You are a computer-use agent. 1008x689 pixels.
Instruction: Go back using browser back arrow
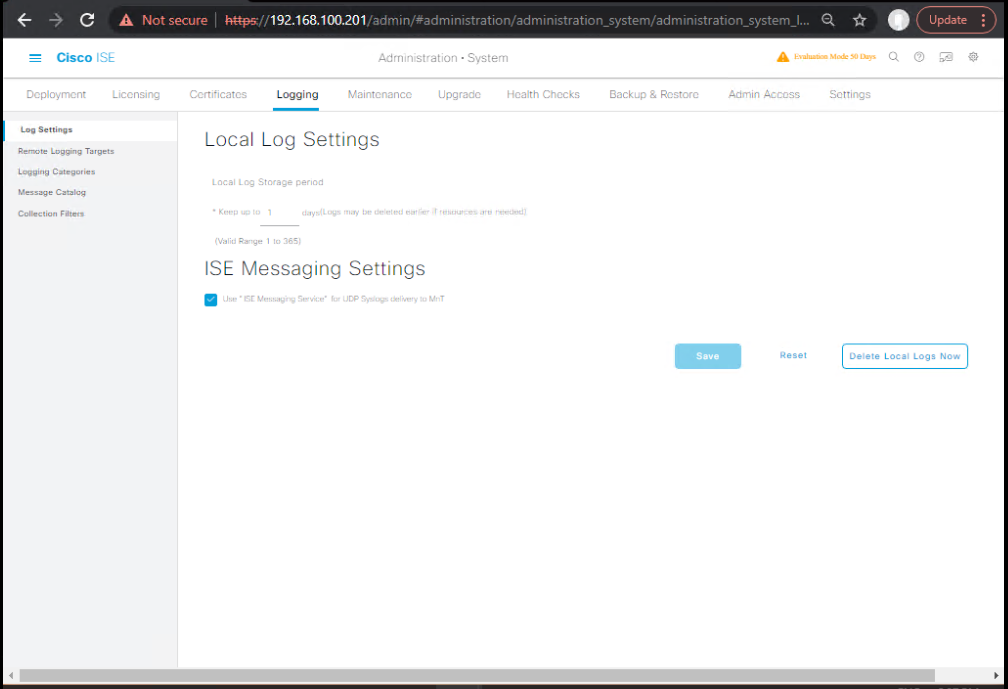point(25,20)
